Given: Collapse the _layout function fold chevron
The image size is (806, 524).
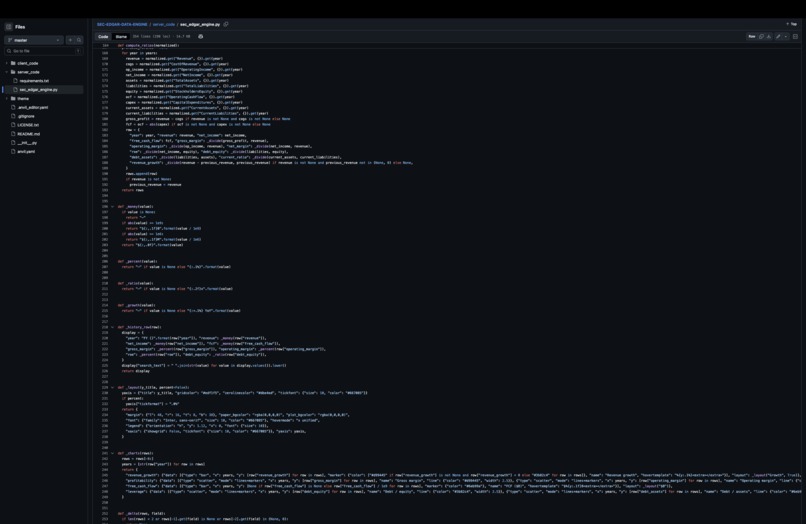Looking at the screenshot, I should pyautogui.click(x=113, y=387).
